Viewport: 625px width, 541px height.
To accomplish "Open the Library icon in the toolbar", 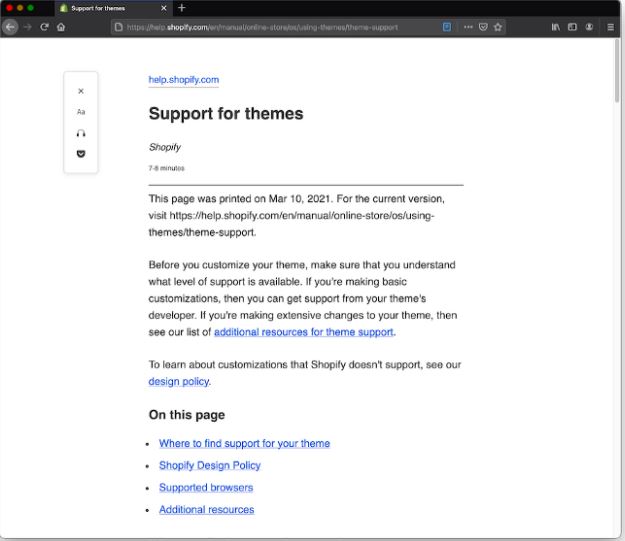I will click(x=556, y=27).
